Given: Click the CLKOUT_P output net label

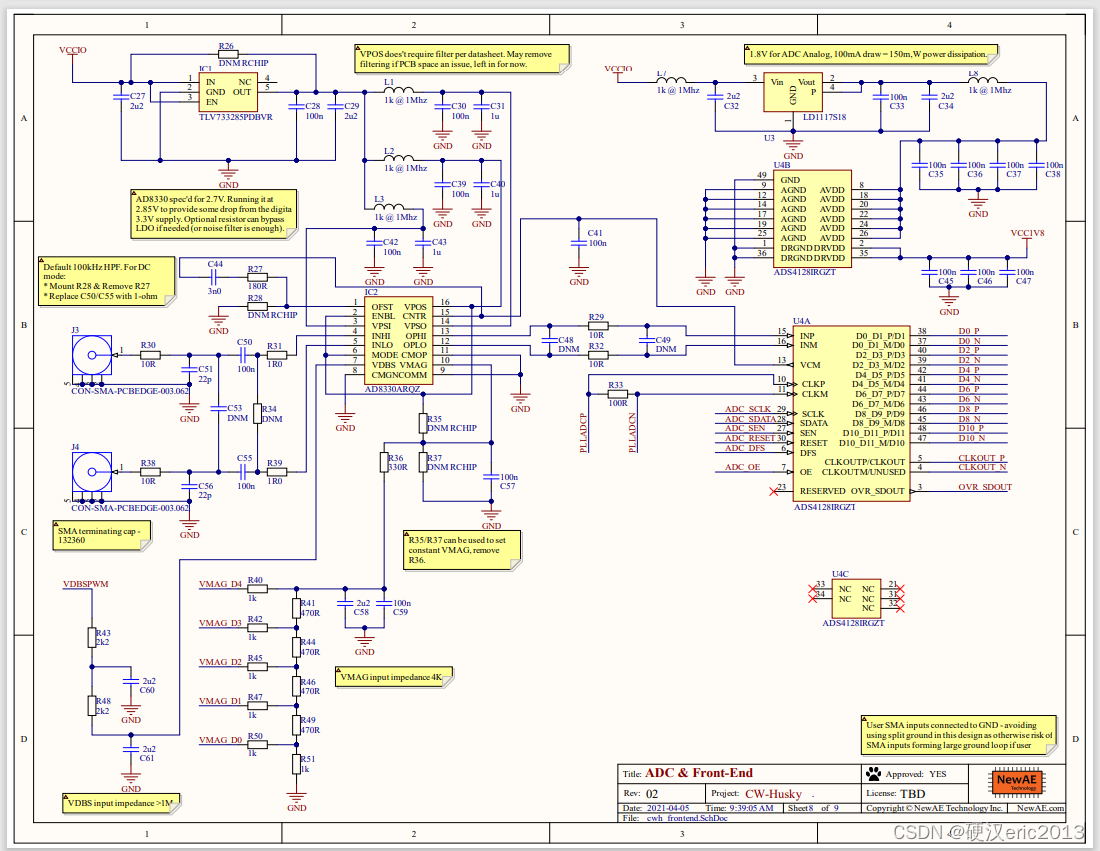Looking at the screenshot, I should click(x=981, y=458).
